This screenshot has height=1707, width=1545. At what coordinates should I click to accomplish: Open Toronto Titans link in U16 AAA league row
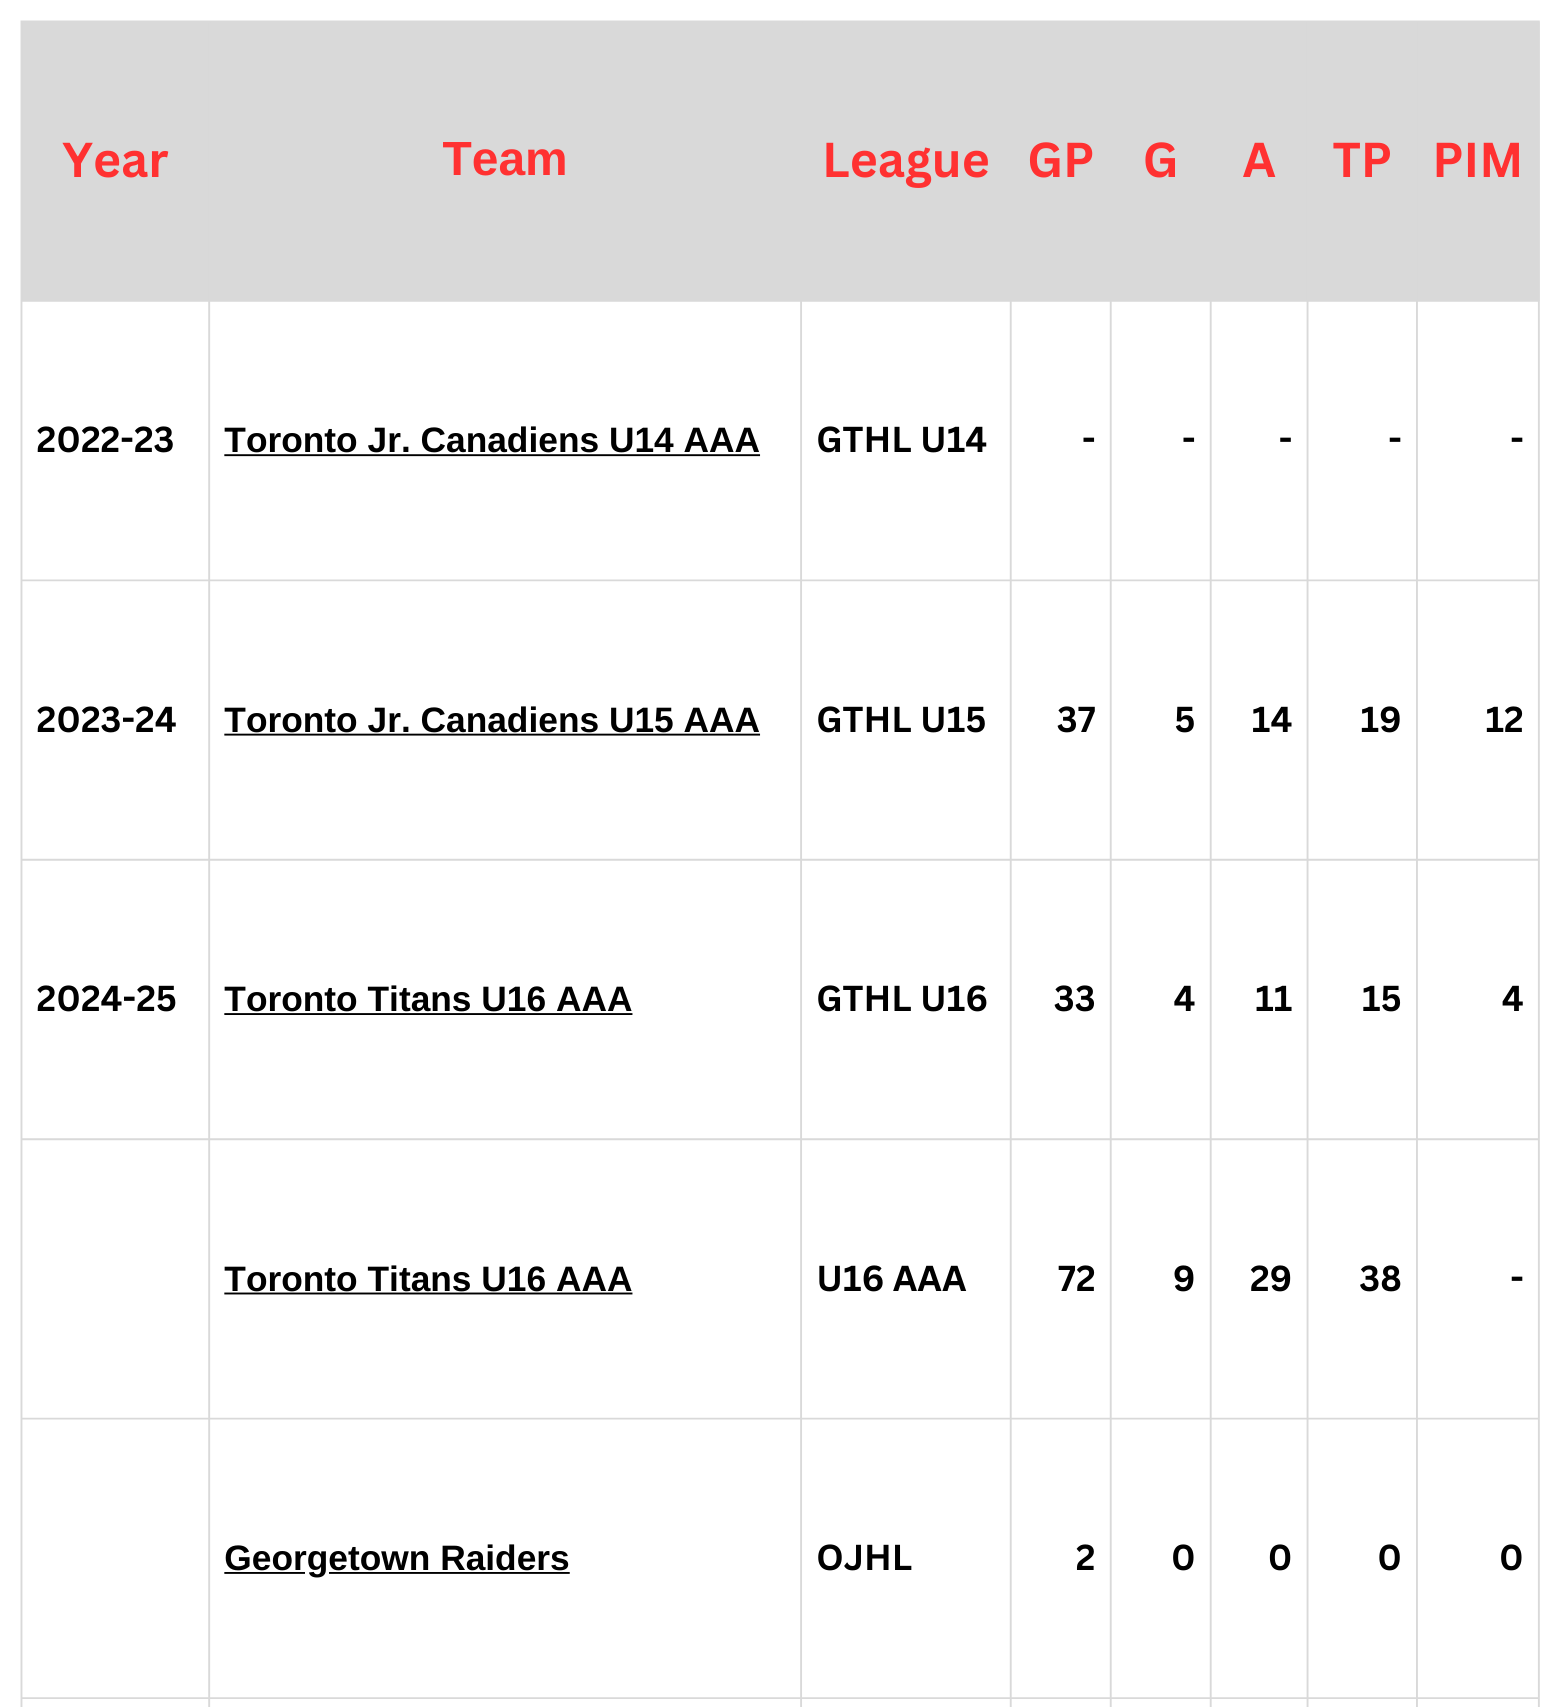click(427, 1280)
